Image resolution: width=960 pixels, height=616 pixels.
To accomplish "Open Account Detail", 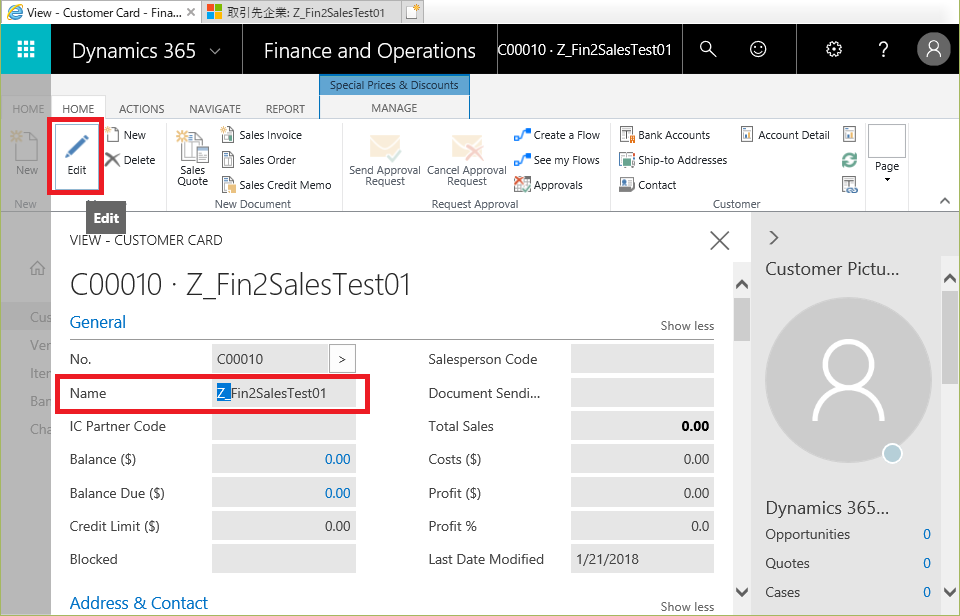I will (x=785, y=135).
